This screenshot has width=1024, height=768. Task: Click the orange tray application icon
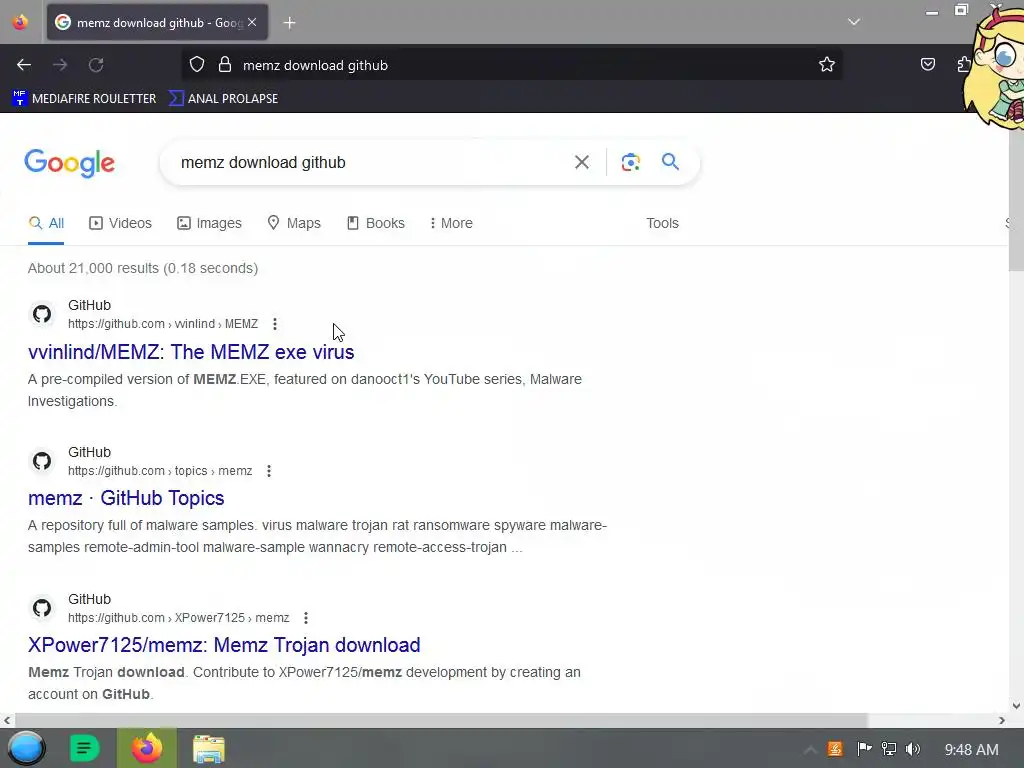[835, 748]
